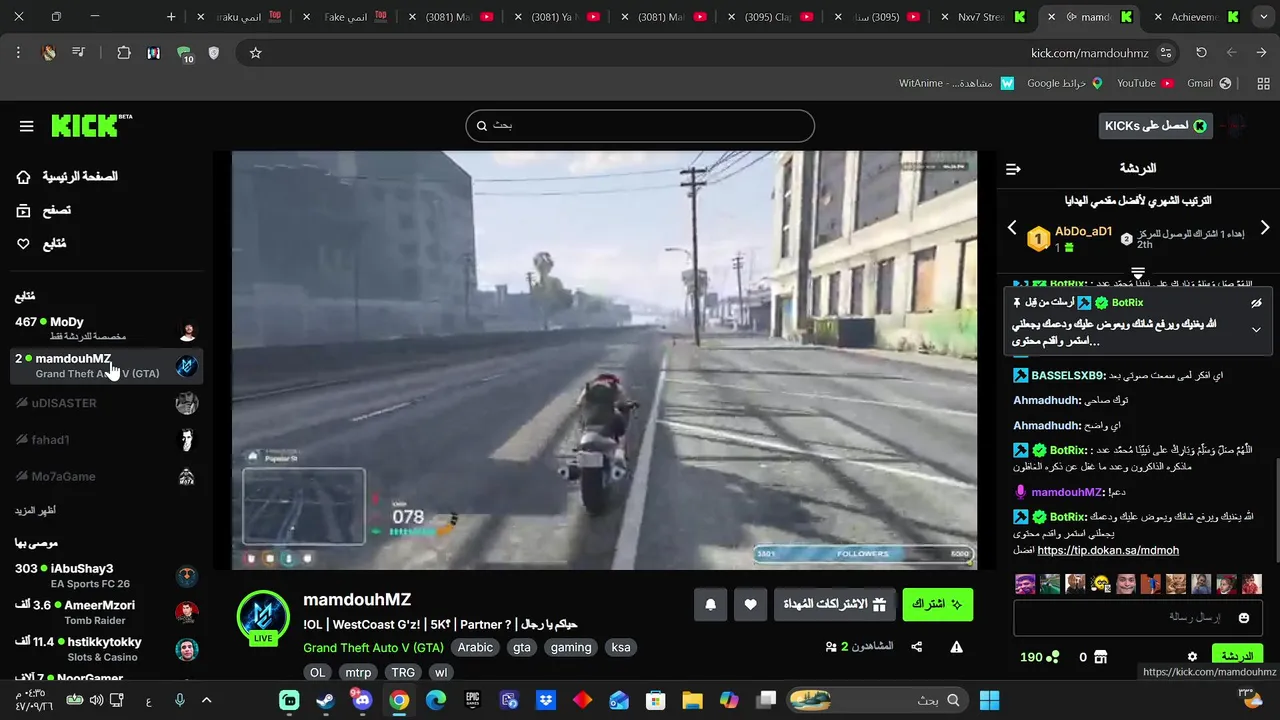1280x720 pixels.
Task: Click BASSELSXB9 username in chat
Action: click(x=1069, y=375)
